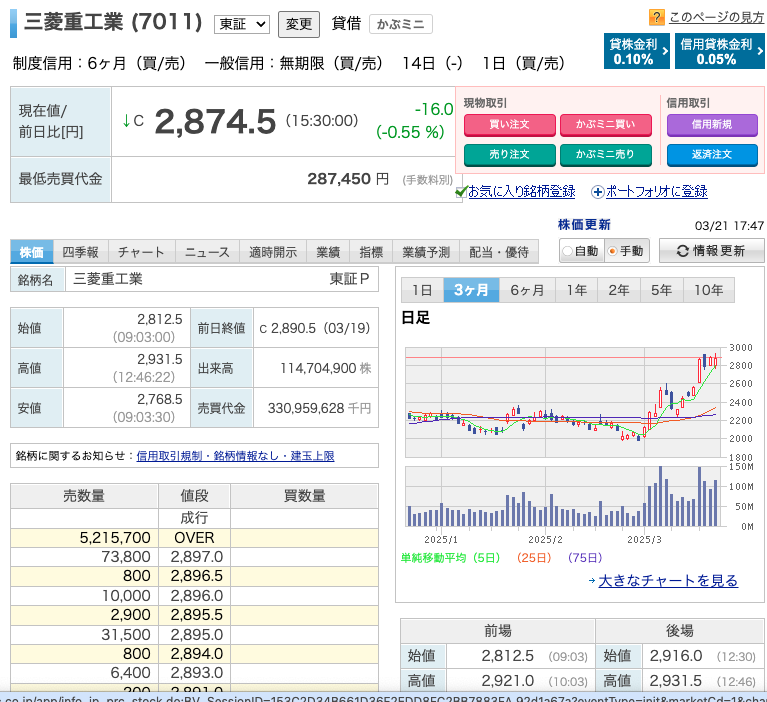This screenshot has width=767, height=702.
Task: Click 売り注文 sell order button
Action: [x=510, y=155]
